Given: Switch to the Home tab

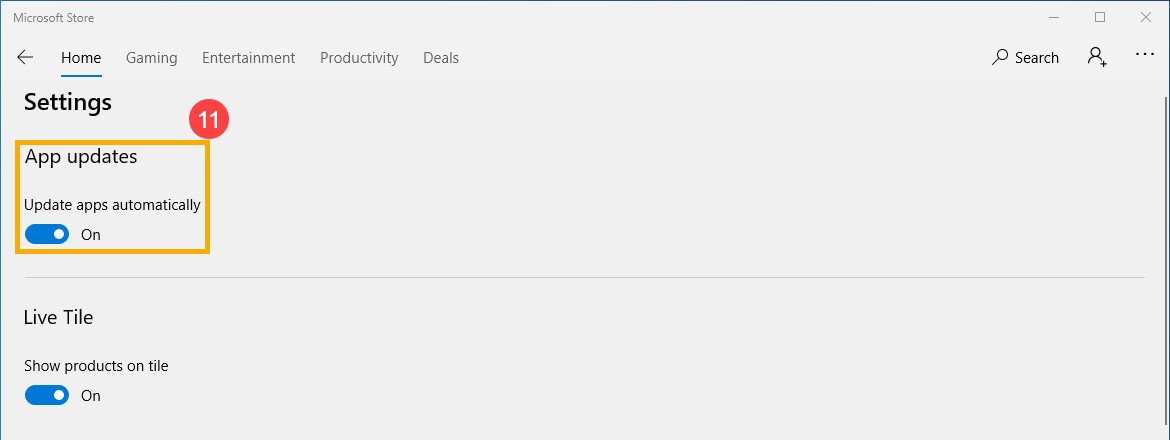Looking at the screenshot, I should click(x=81, y=58).
